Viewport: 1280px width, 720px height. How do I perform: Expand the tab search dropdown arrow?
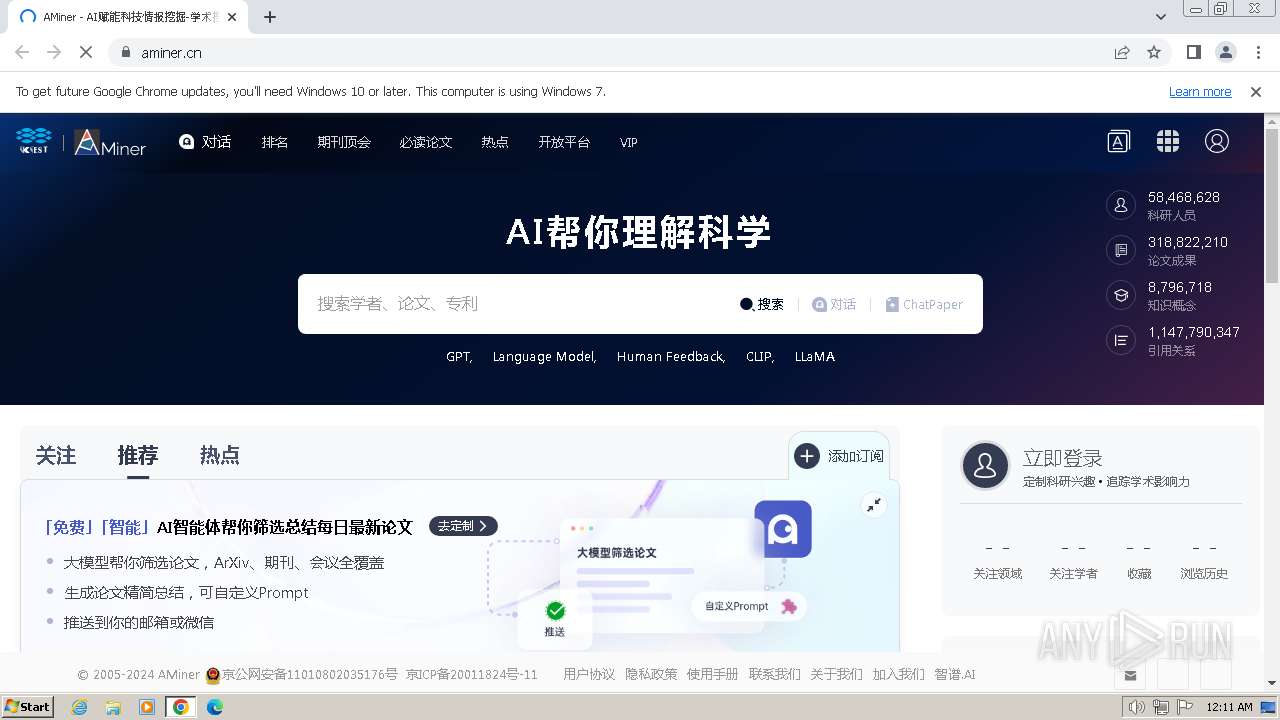coord(1161,17)
